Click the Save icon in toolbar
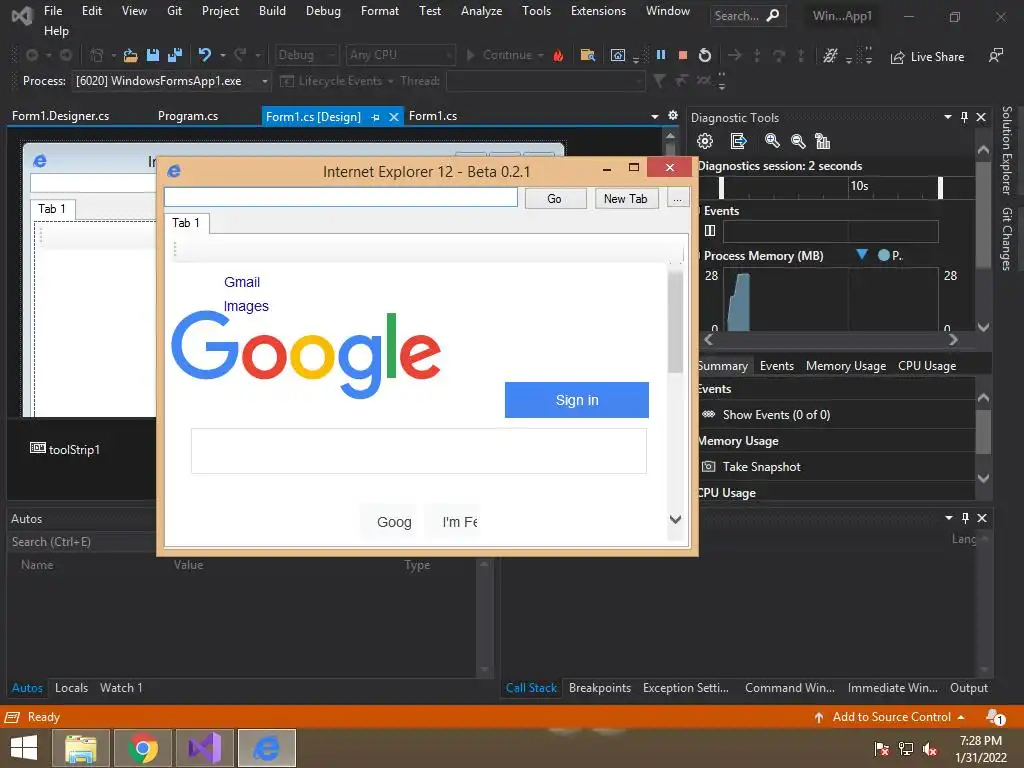1024x768 pixels. point(153,56)
